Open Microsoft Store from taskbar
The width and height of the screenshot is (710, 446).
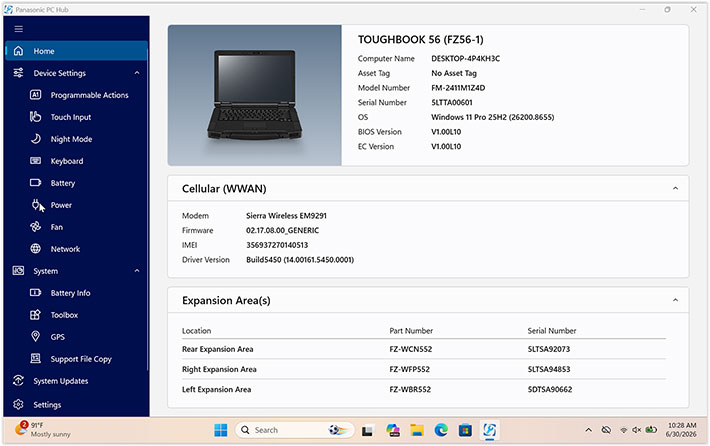(x=465, y=430)
